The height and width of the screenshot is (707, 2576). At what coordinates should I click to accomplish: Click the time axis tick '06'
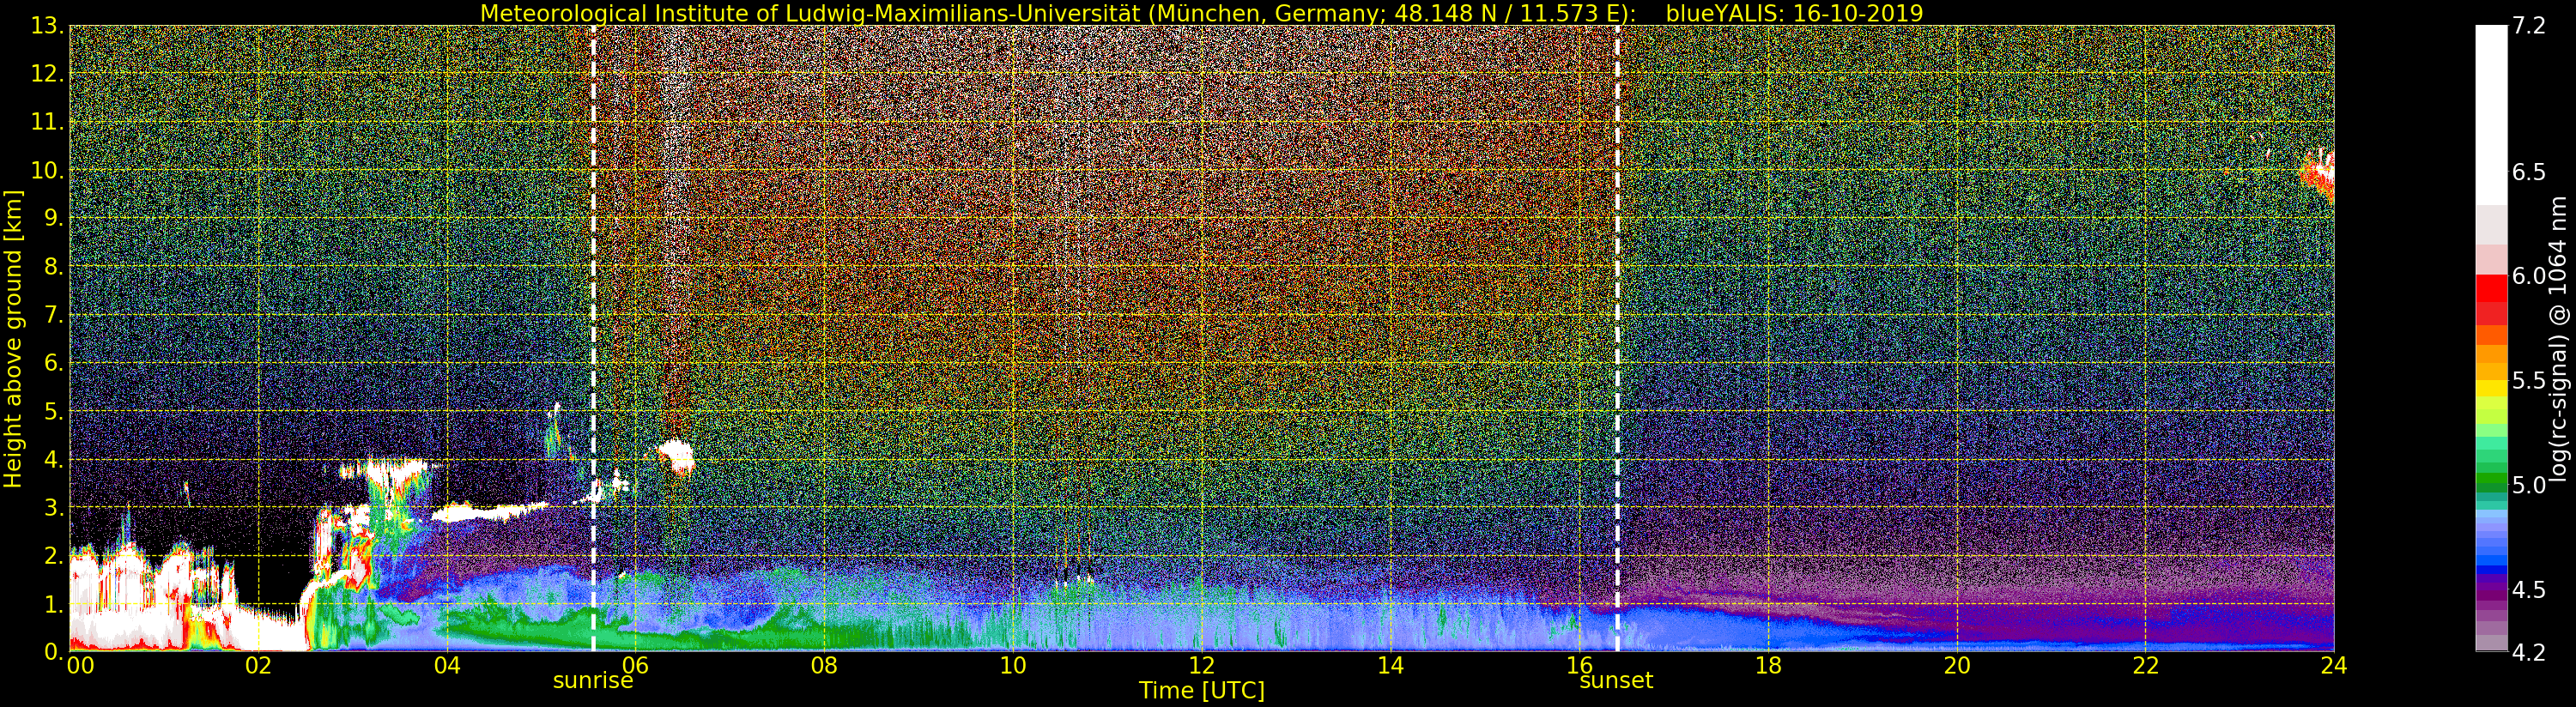click(636, 665)
